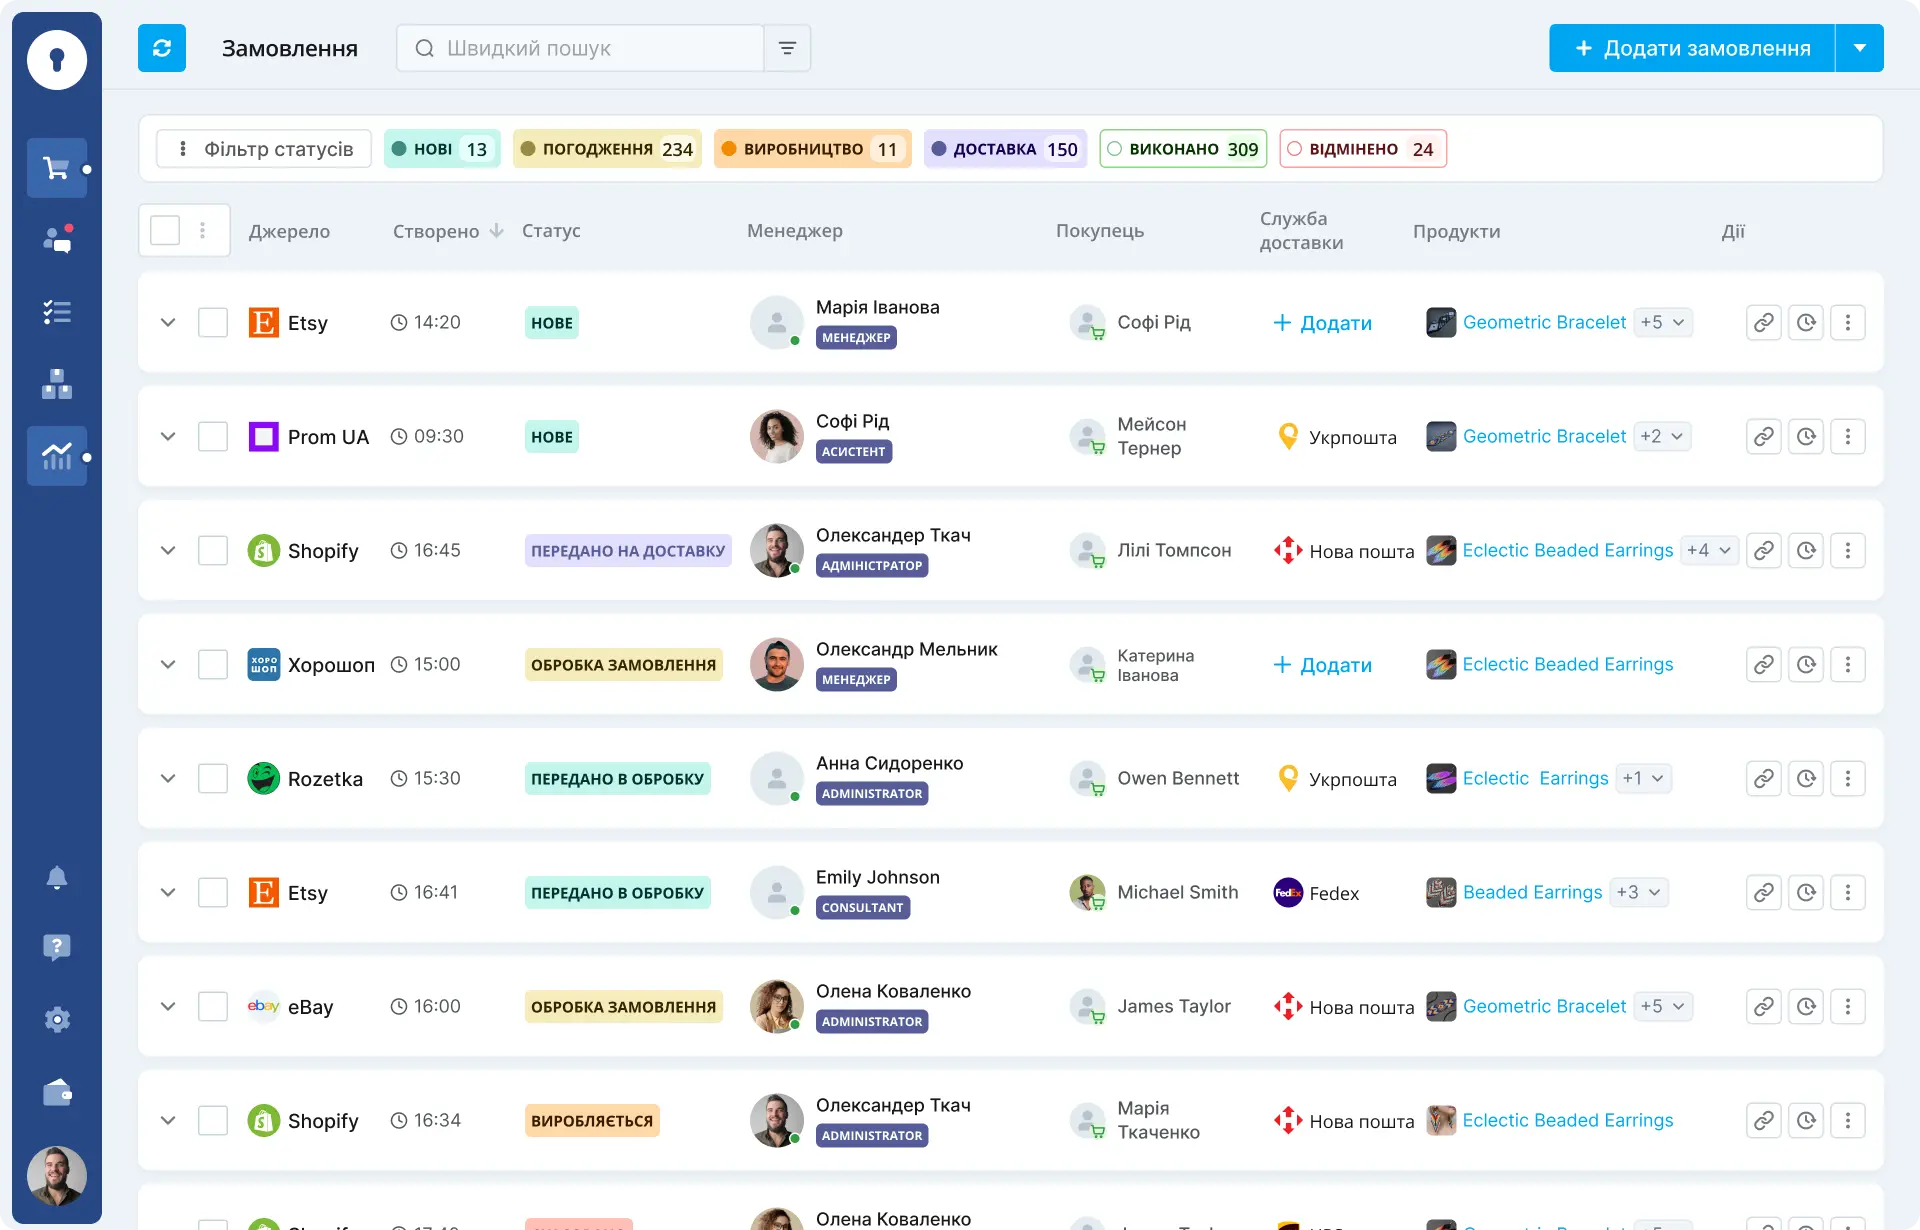The image size is (1920, 1230).
Task: Open history via clock icon on Shopify row
Action: (x=1806, y=550)
